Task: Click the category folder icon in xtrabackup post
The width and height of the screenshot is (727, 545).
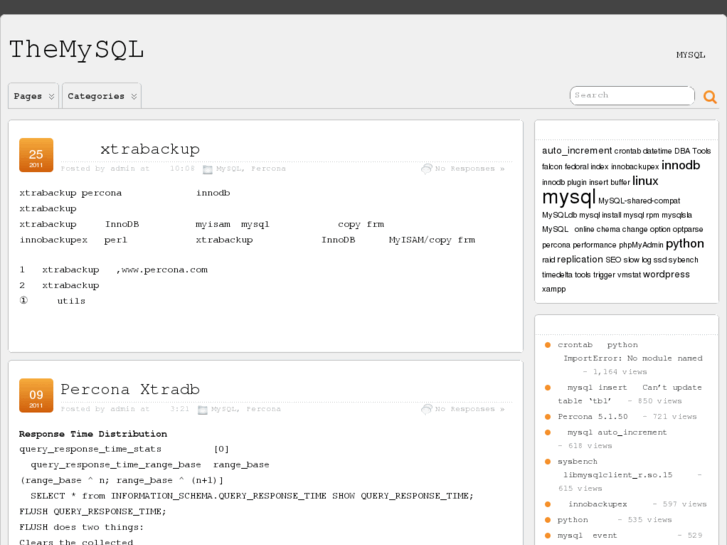Action: [x=208, y=169]
